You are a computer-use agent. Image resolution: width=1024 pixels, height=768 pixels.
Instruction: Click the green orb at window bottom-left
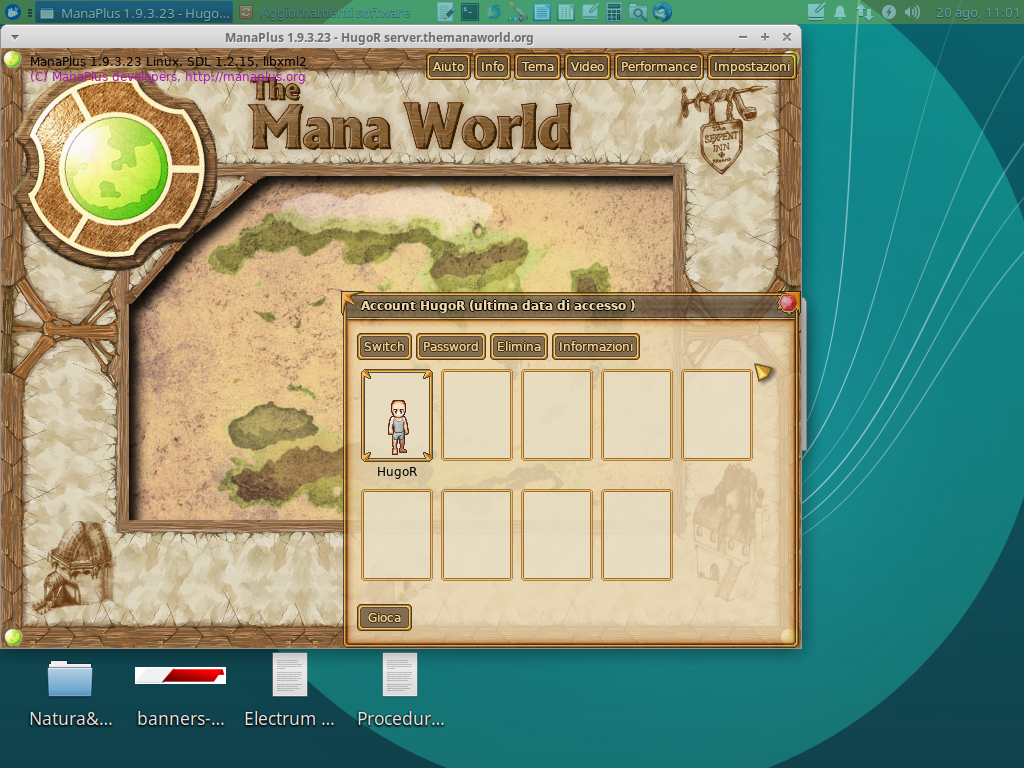click(12, 637)
